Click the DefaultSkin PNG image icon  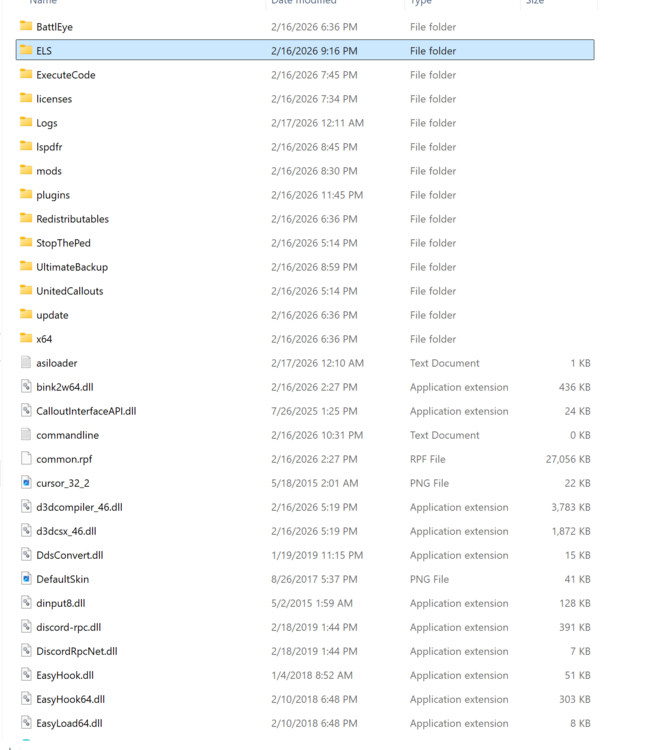coord(26,578)
